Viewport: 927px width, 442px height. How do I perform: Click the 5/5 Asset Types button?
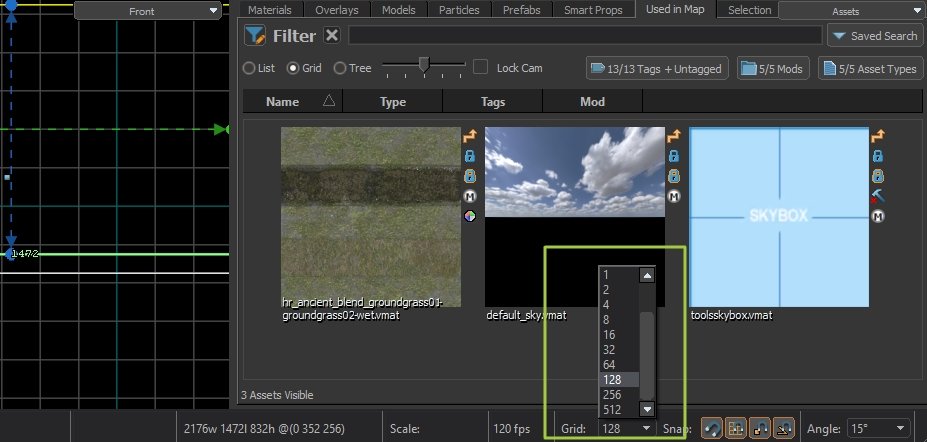pyautogui.click(x=870, y=69)
